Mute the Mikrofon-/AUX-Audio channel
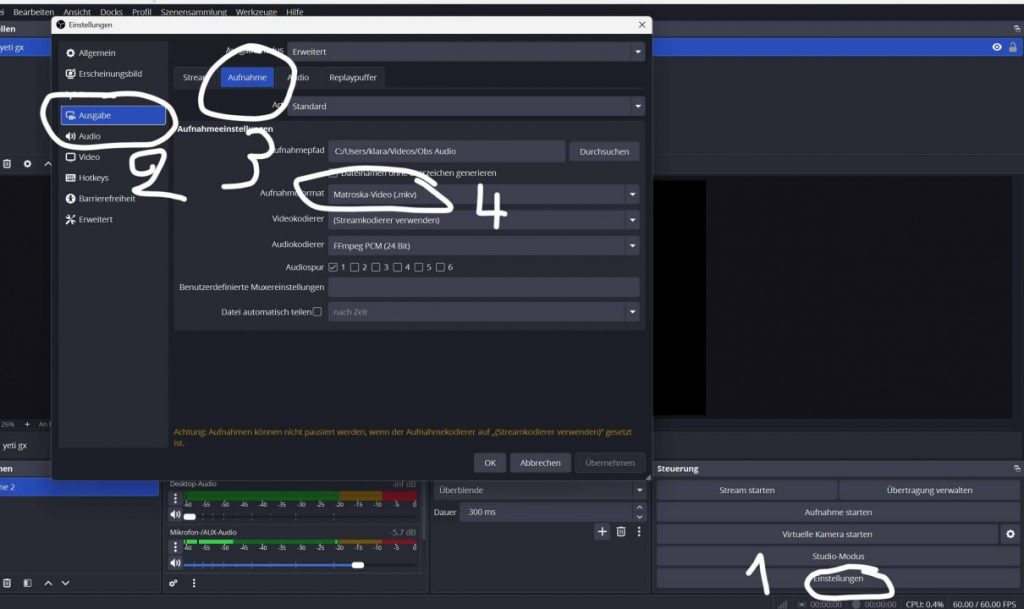The height and width of the screenshot is (609, 1024). coord(175,563)
